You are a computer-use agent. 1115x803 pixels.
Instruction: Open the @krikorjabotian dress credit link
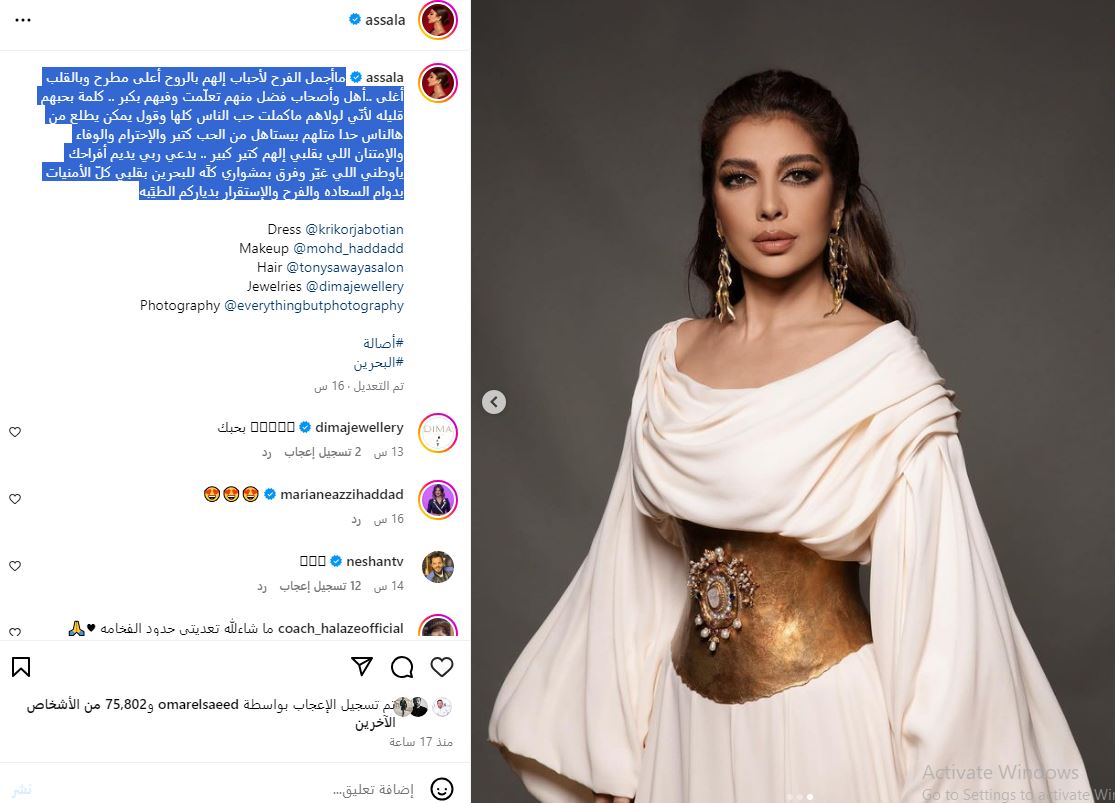(x=354, y=229)
